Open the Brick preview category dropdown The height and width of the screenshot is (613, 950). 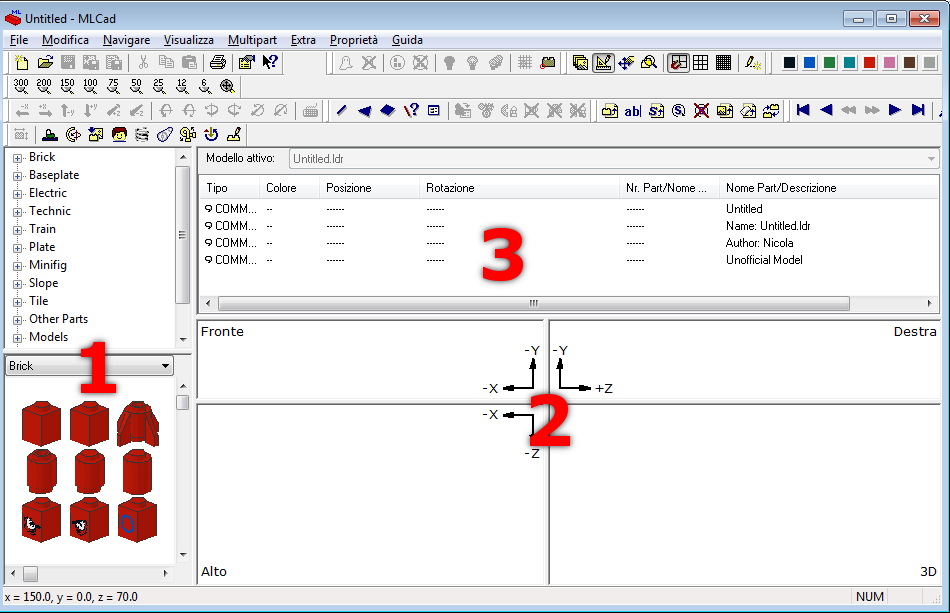(x=165, y=366)
